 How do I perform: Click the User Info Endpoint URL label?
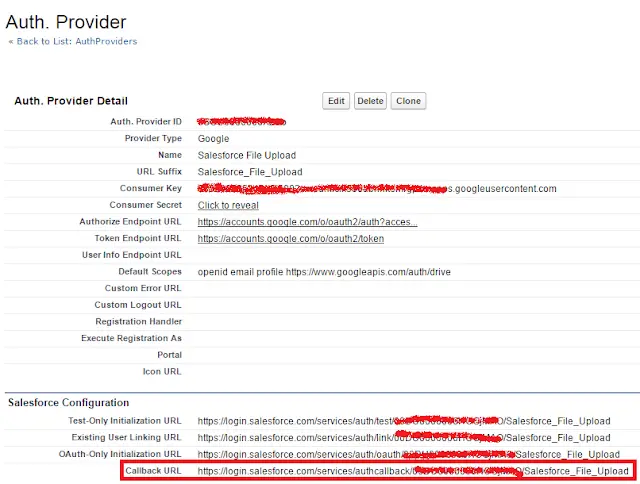[x=131, y=255]
